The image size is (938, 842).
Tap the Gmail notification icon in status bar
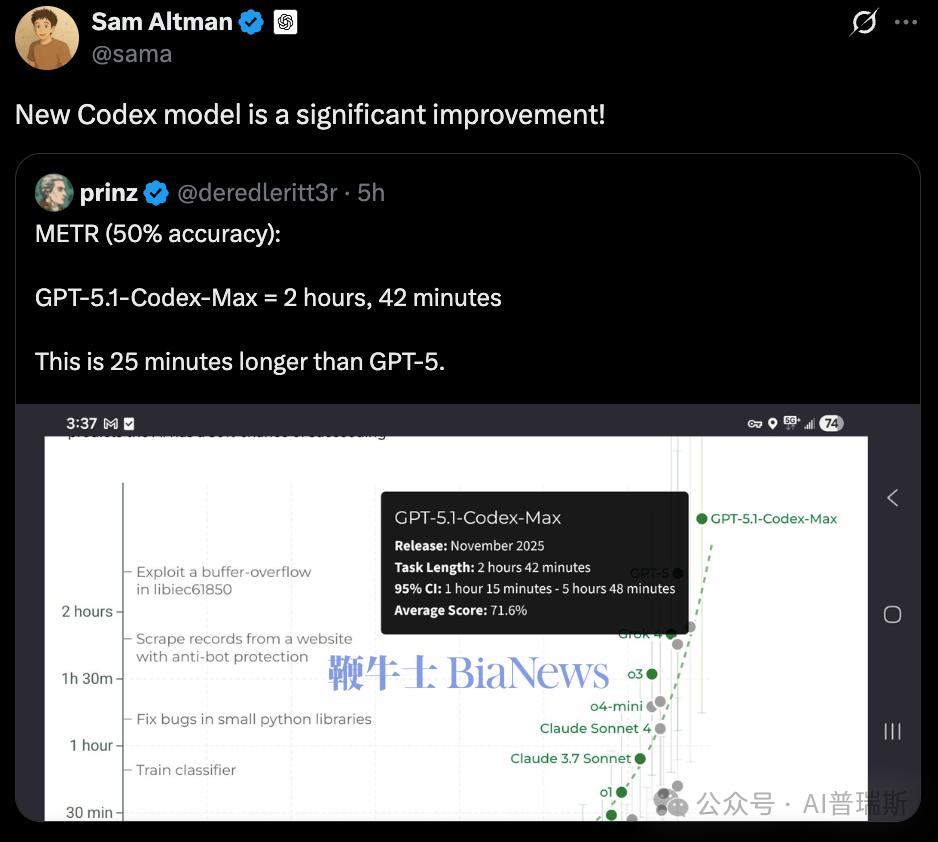click(x=111, y=423)
